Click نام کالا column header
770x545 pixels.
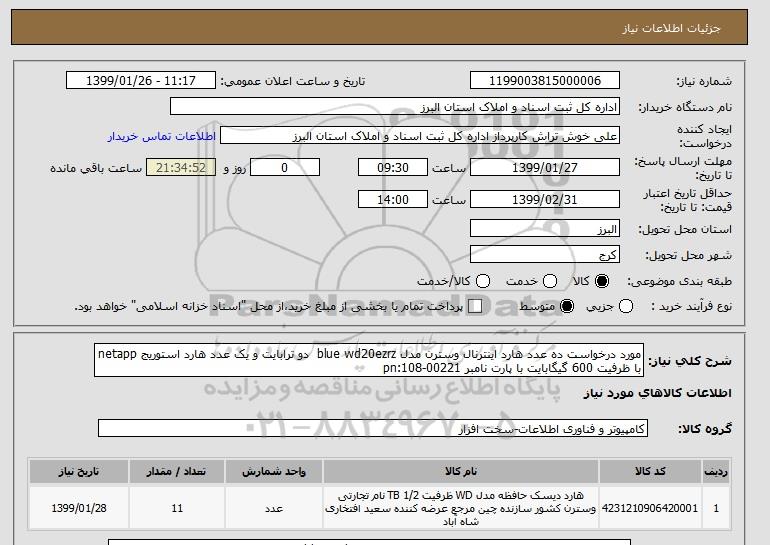pos(461,471)
